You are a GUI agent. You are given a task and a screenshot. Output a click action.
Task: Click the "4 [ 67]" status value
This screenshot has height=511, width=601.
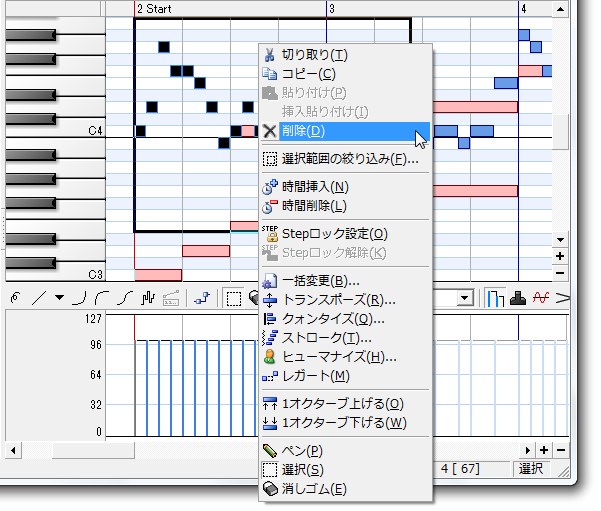(460, 469)
